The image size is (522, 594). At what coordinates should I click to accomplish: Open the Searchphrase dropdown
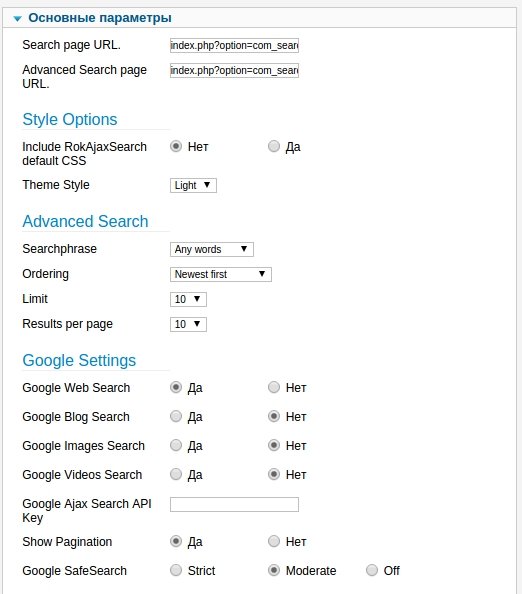(212, 249)
